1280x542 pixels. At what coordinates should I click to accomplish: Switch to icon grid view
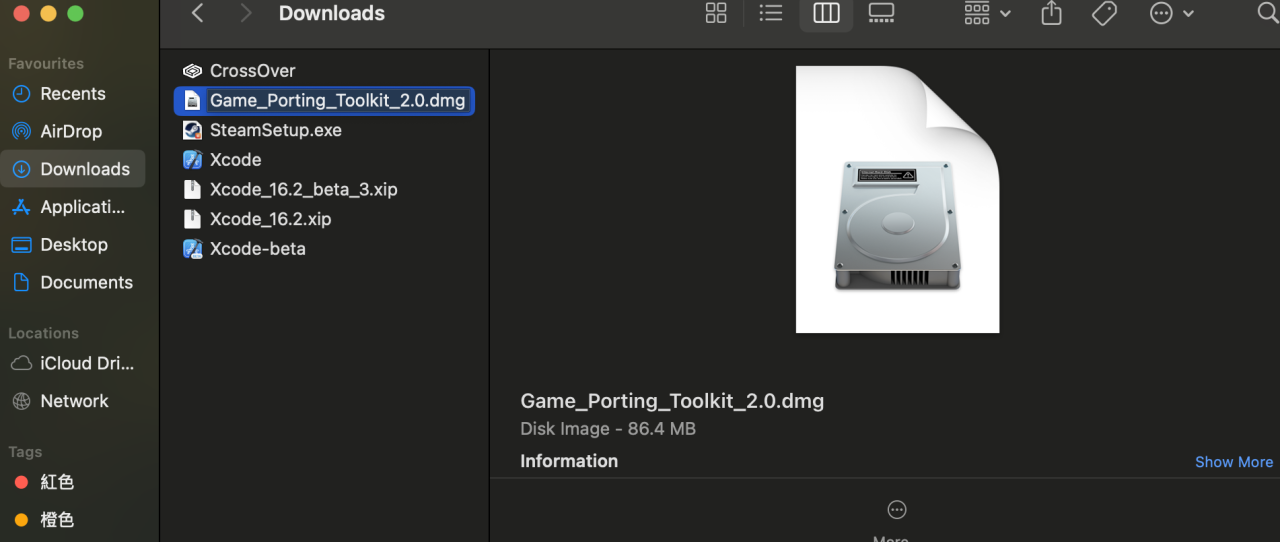[716, 13]
